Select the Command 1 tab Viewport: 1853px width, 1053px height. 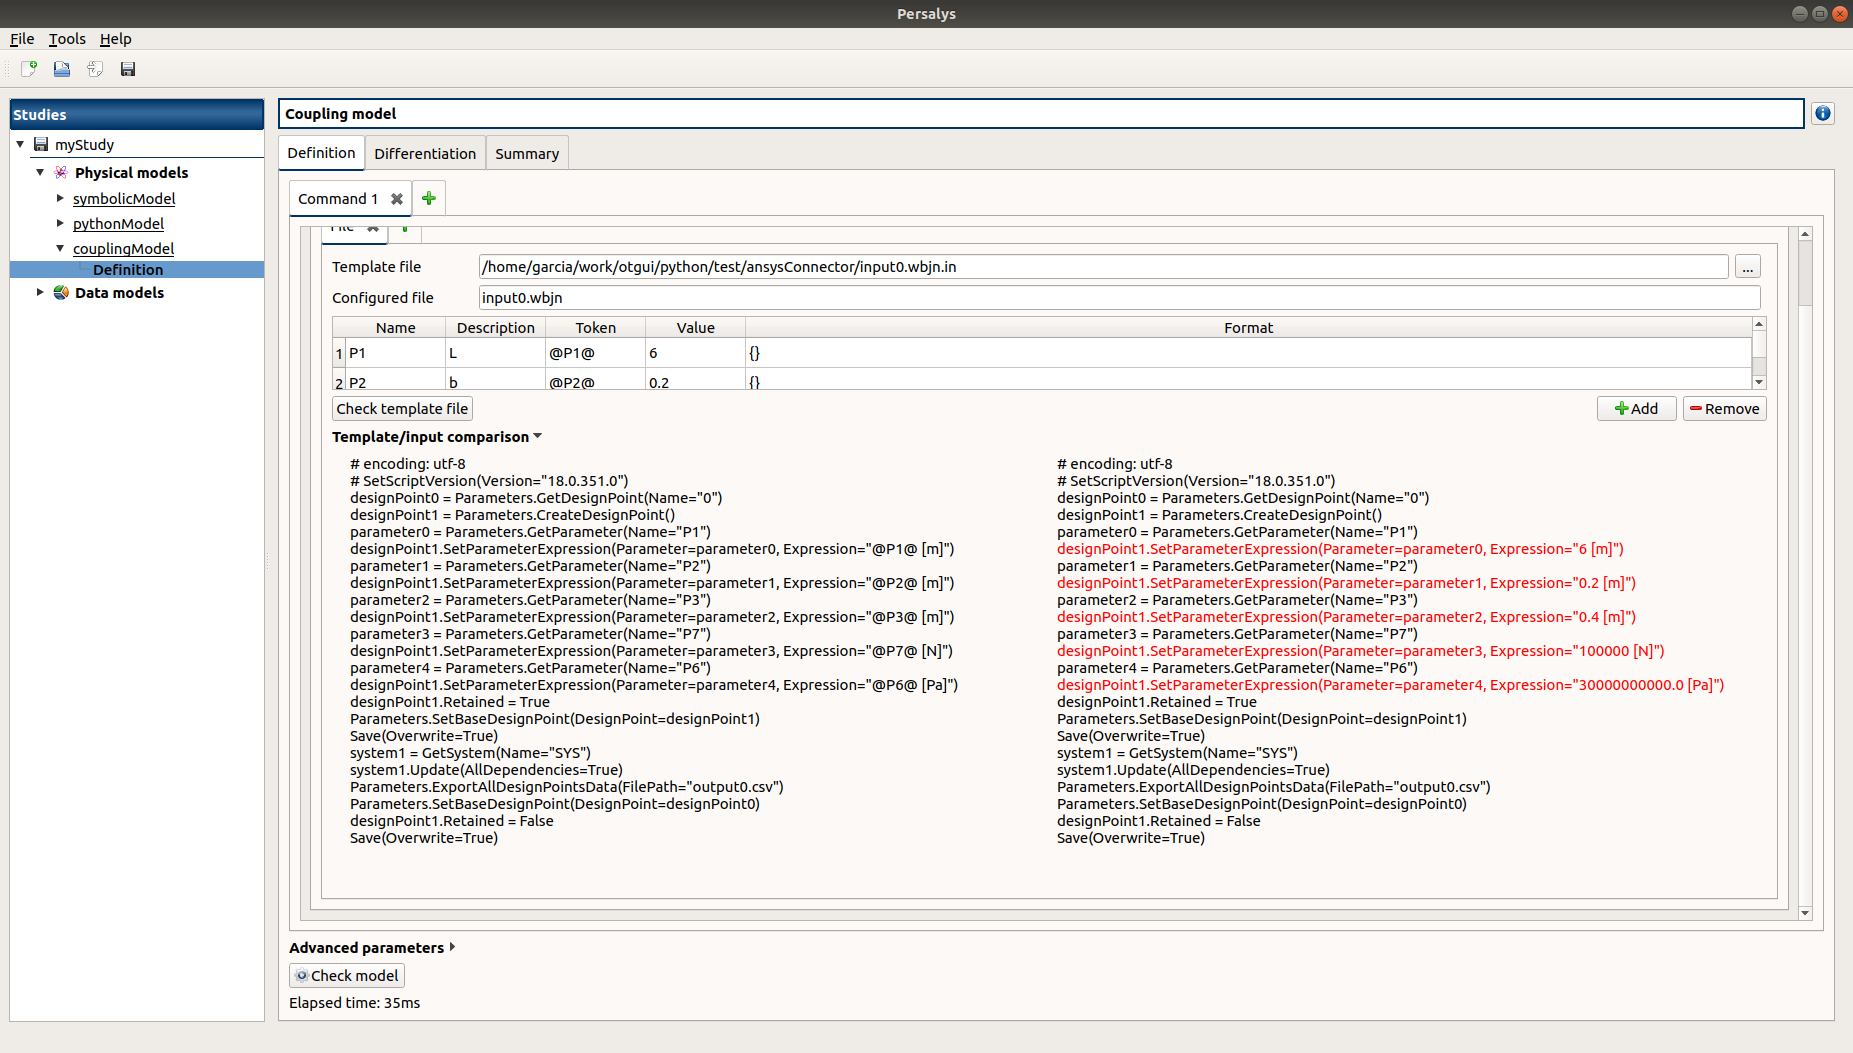point(338,199)
